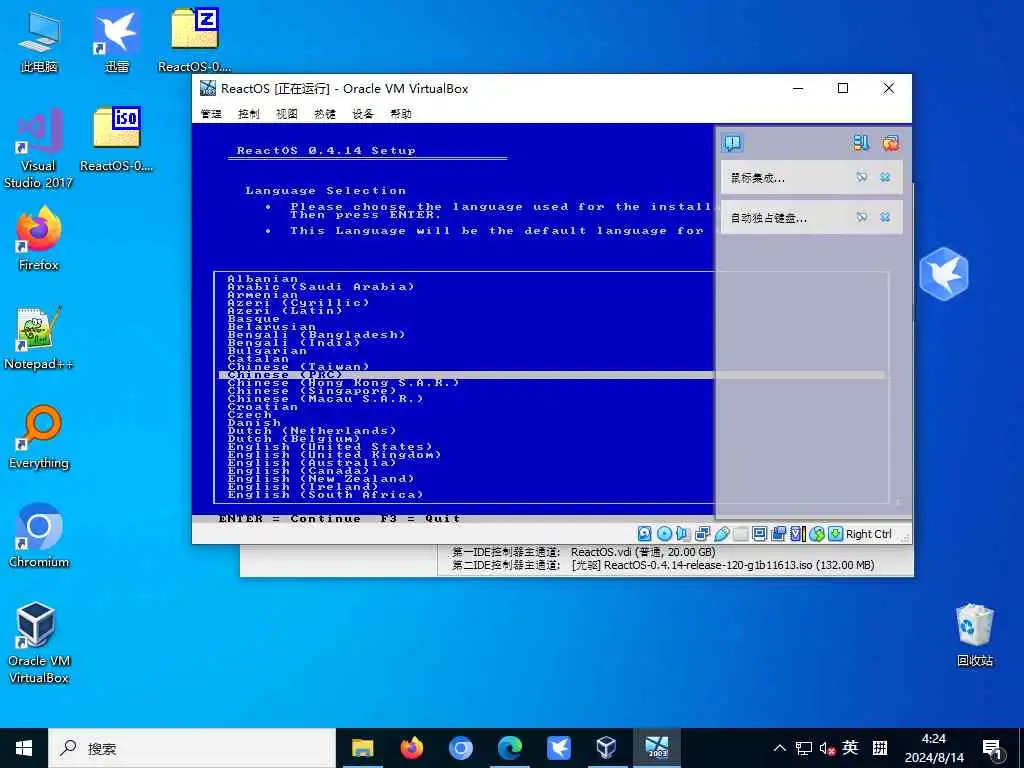Open the Notepad++ desktop shortcut

click(39, 338)
